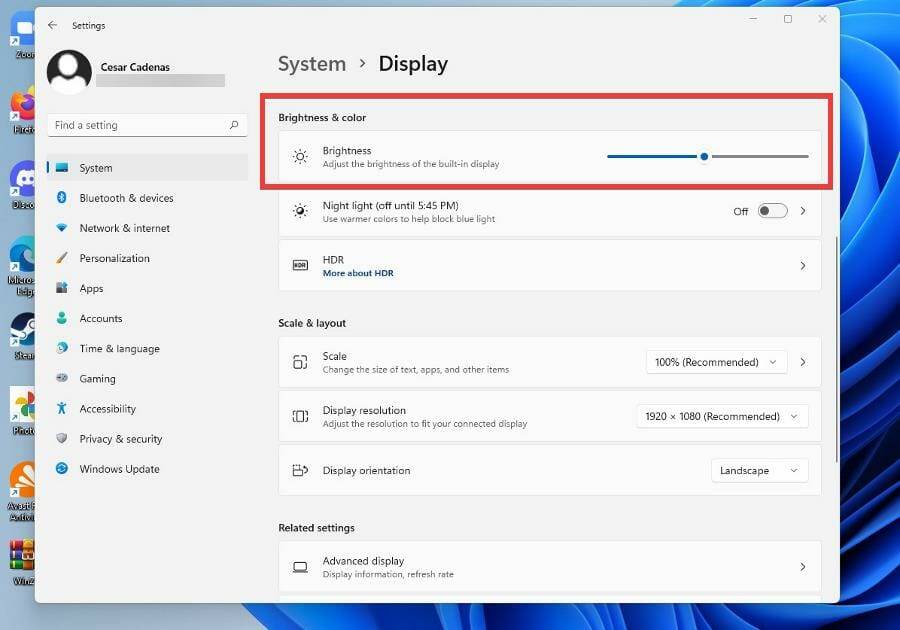Open the Display orientation dropdown
The height and width of the screenshot is (630, 900).
point(759,470)
